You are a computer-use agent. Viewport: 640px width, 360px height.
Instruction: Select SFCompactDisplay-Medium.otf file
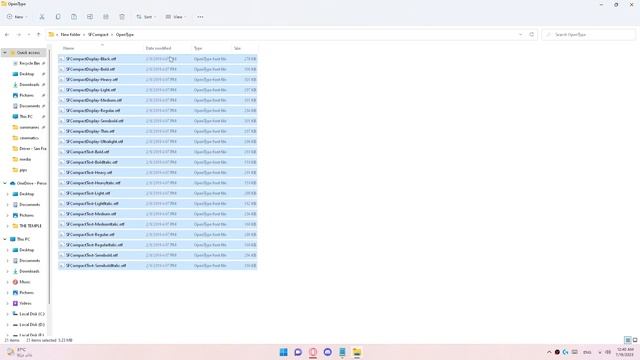point(158,100)
